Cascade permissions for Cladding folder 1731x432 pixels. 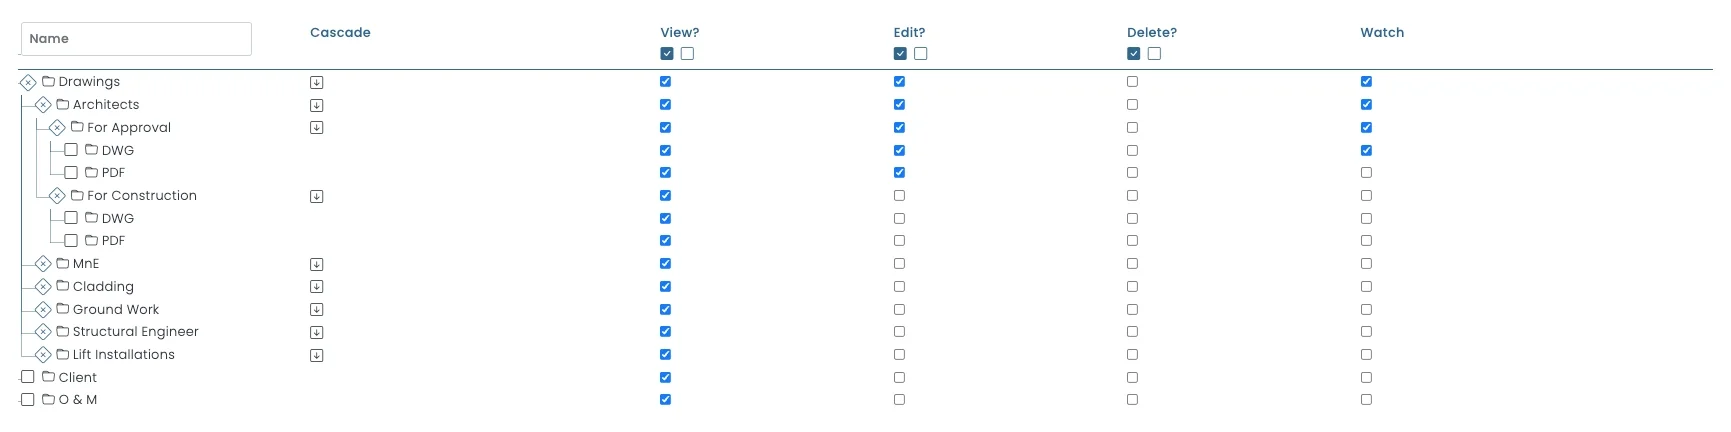click(x=316, y=287)
